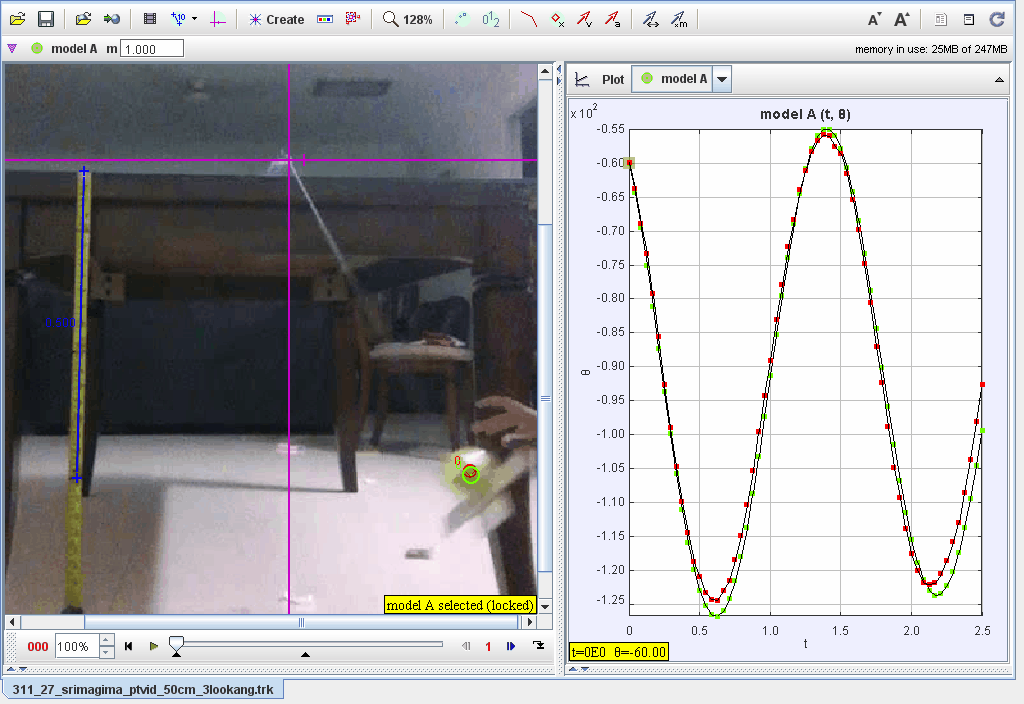This screenshot has width=1024, height=704.
Task: Toggle the calibration tools icon
Action: [178, 19]
